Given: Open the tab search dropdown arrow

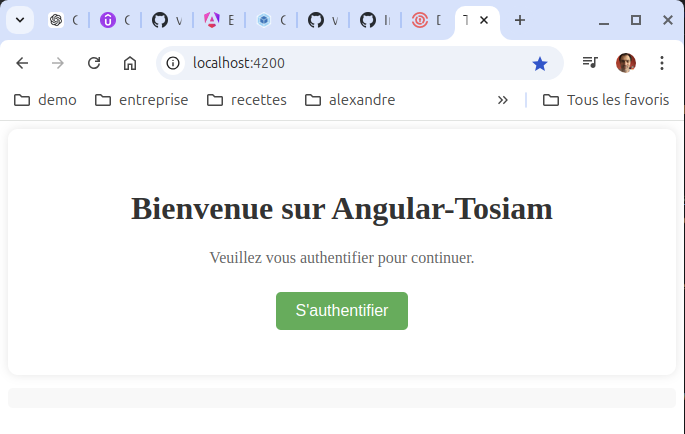Looking at the screenshot, I should point(20,20).
